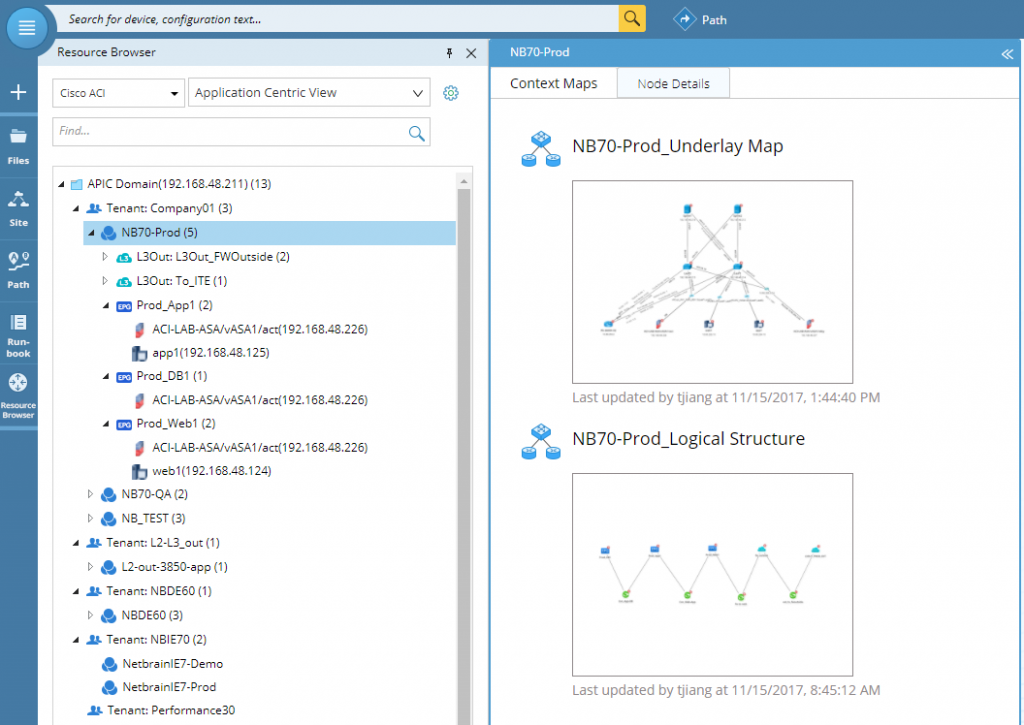Select app1(192.168.48.125) host

tap(210, 353)
